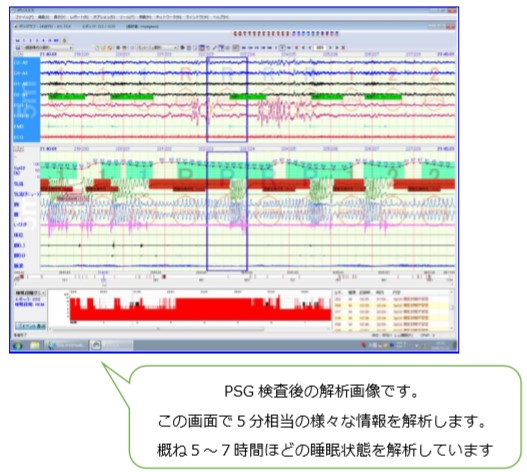The image size is (527, 472).
Task: Open the montage selection combo box beside save icon
Action: click(48, 48)
